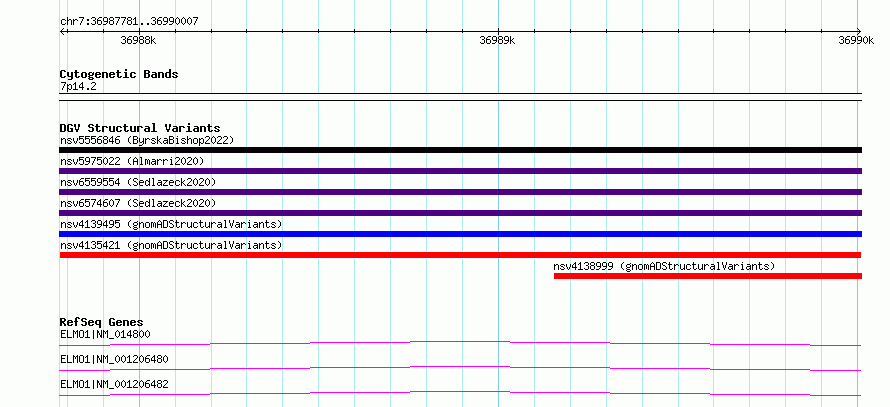Click the 36988k ruler tick label
The width and height of the screenshot is (890, 407).
coord(138,40)
